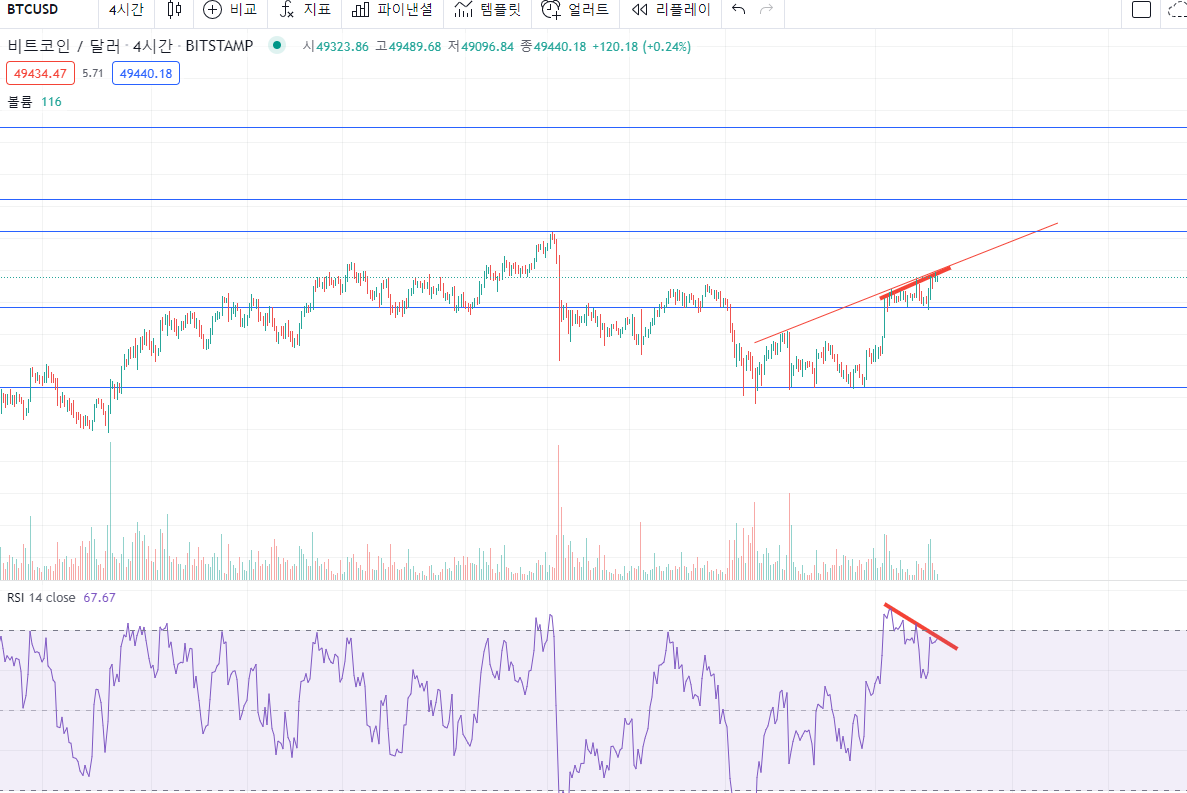Screen dimensions: 1187x793
Task: Select the RSI 14 close indicator legend
Action: click(40, 597)
